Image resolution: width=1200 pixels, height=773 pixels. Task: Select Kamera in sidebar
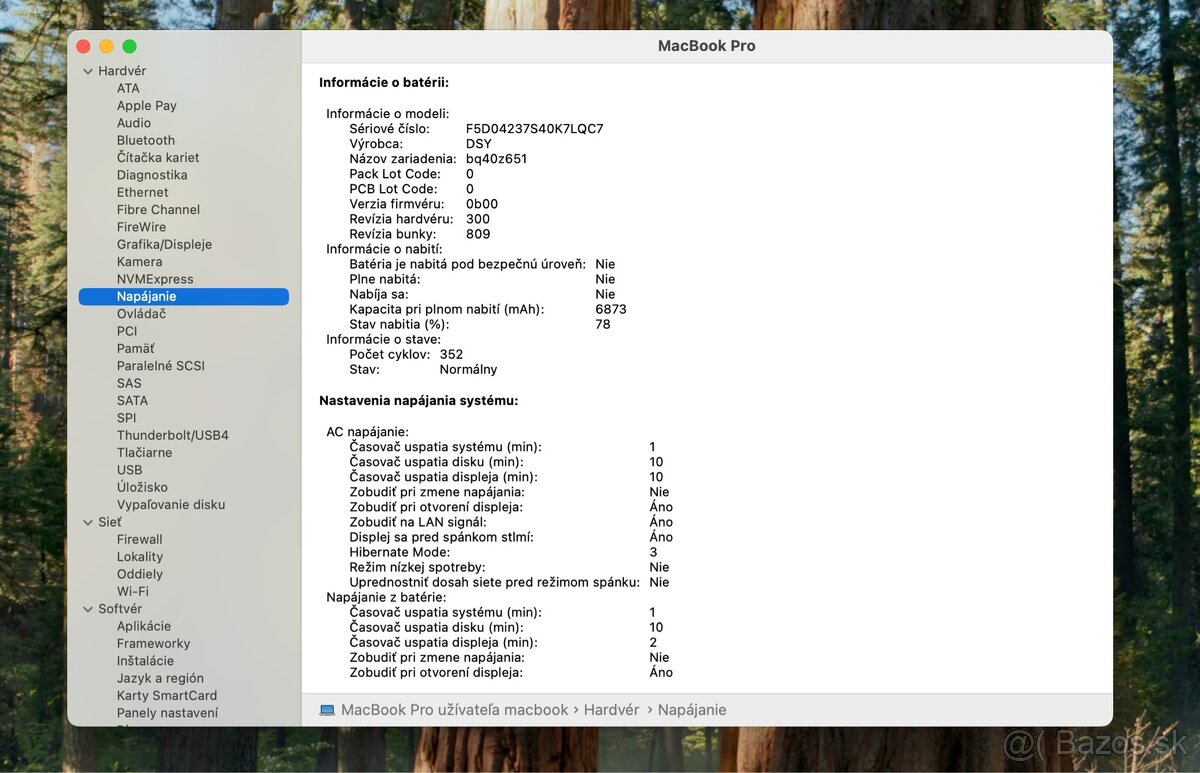point(139,262)
